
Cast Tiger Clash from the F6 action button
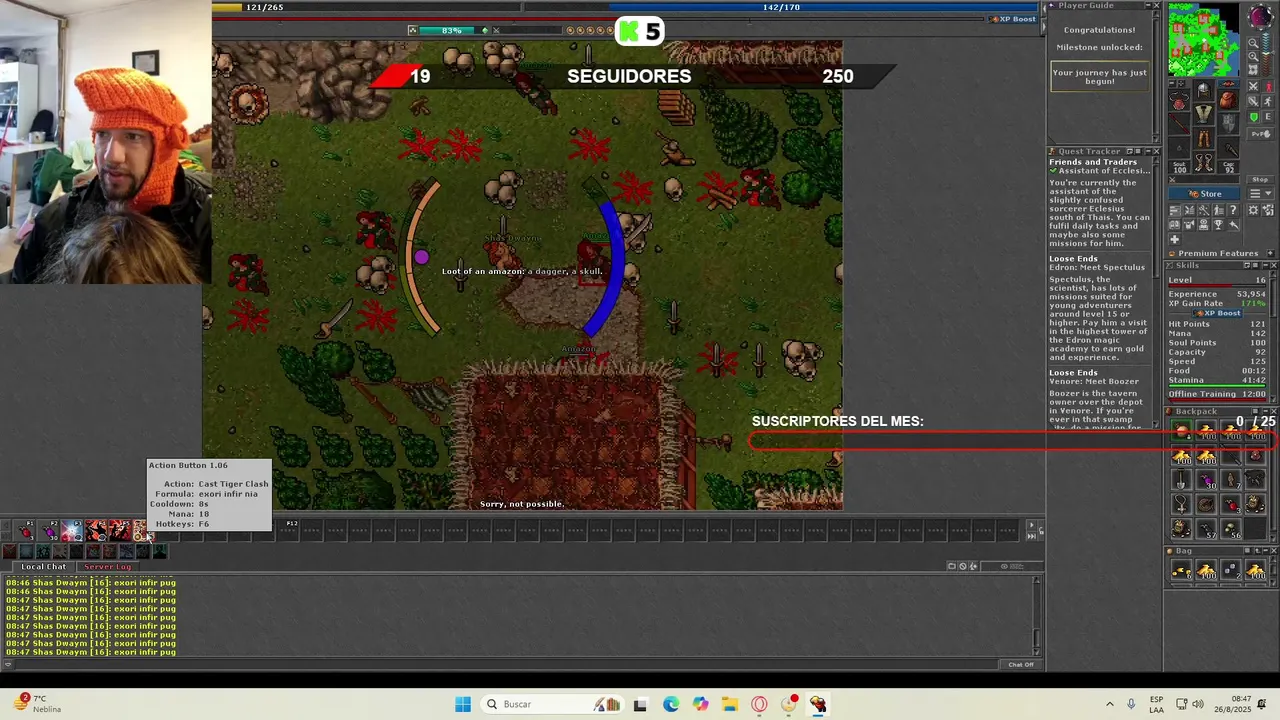[143, 531]
